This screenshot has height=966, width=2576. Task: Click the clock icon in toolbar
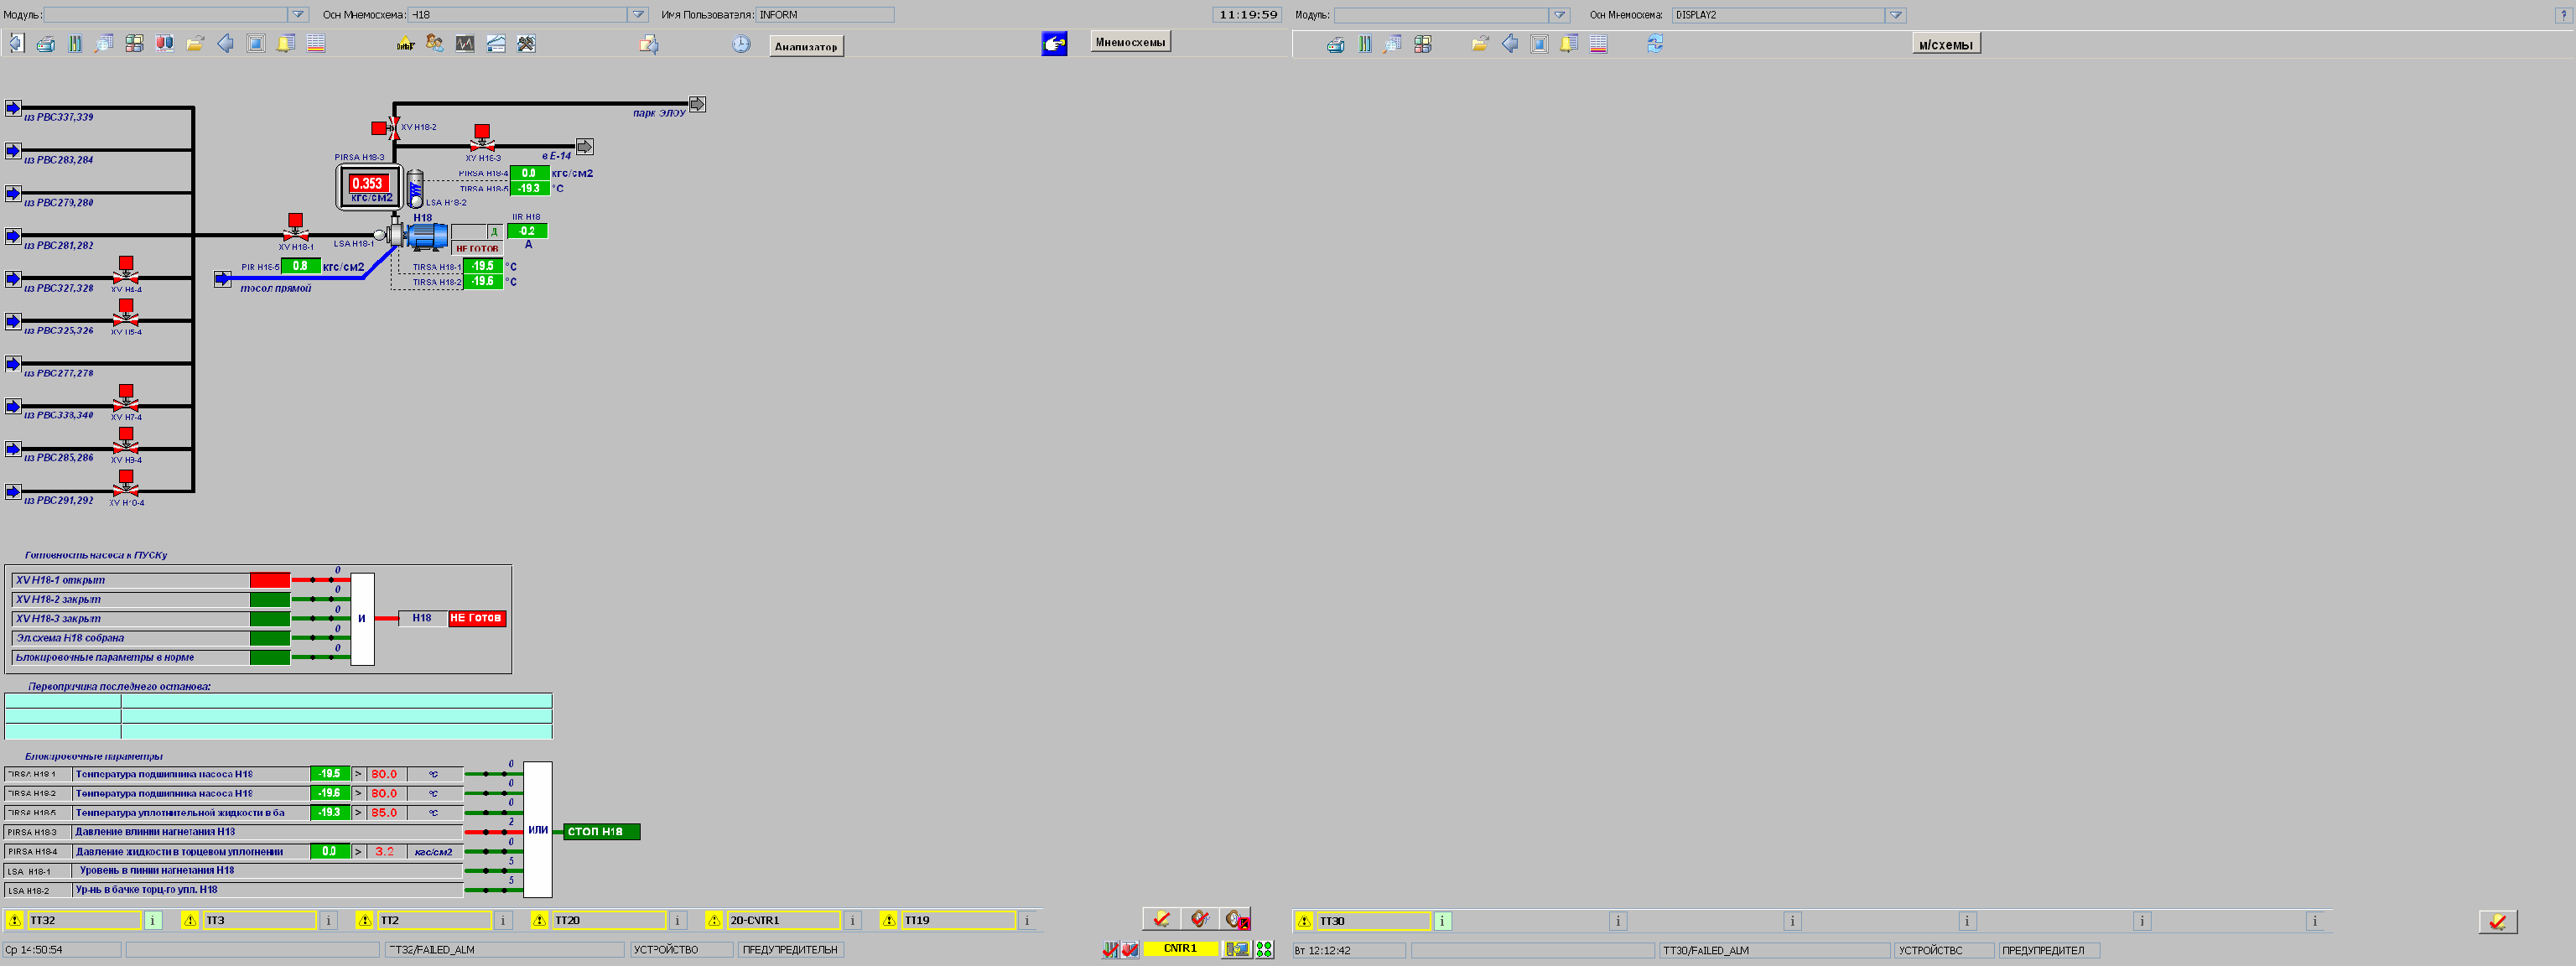(741, 44)
